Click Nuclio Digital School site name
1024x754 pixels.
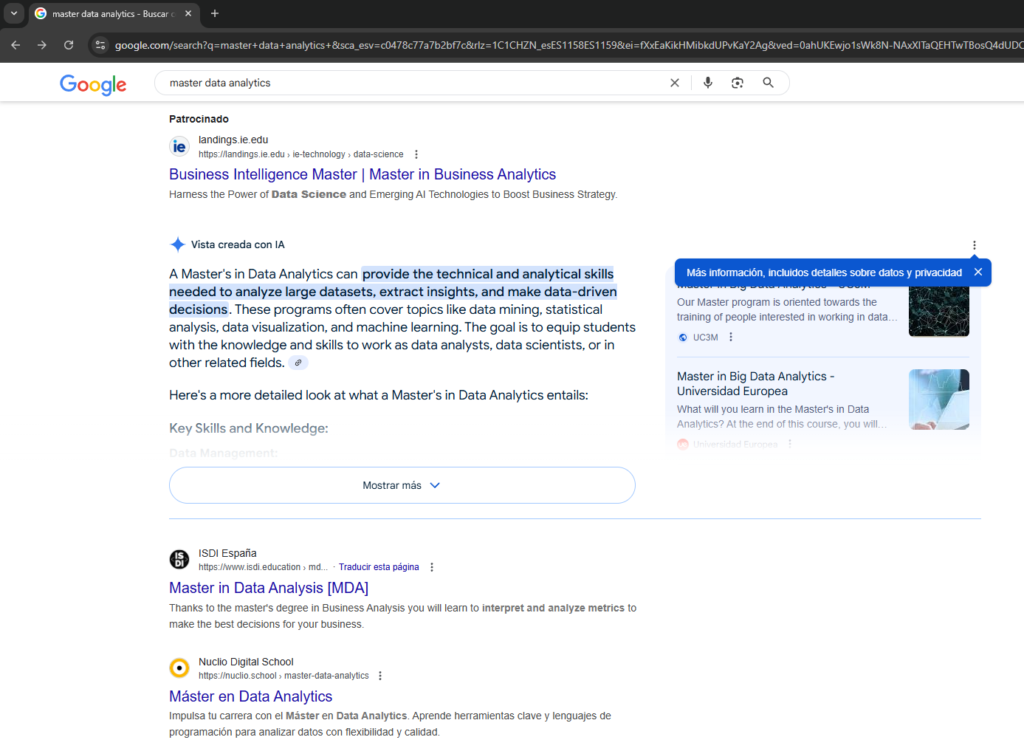point(246,662)
